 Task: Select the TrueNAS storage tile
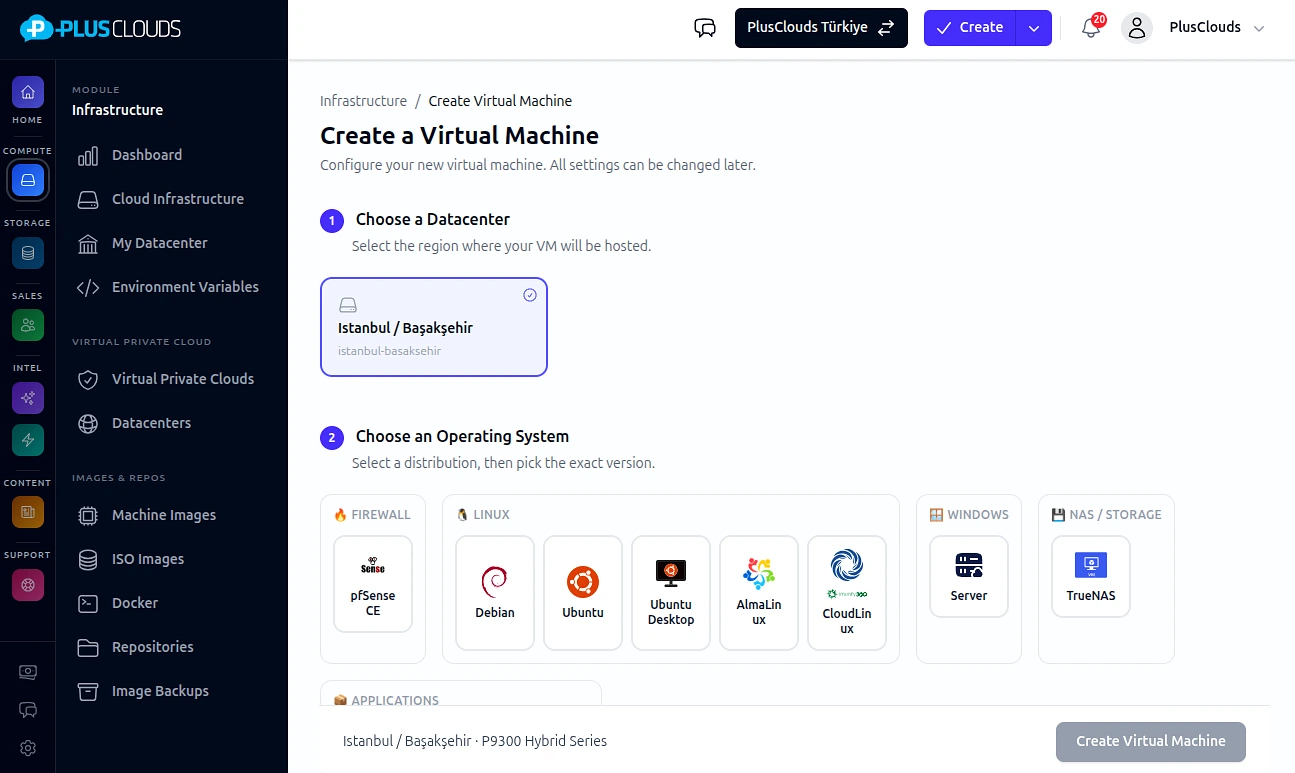tap(1091, 576)
